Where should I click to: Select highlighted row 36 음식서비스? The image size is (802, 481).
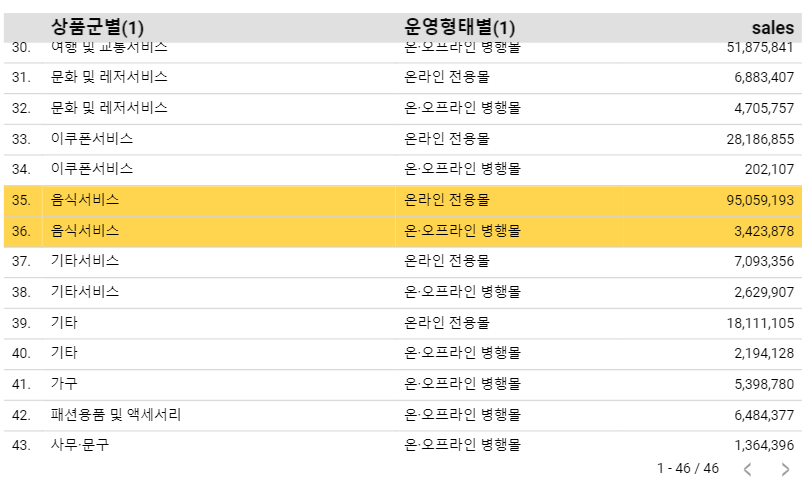point(403,231)
